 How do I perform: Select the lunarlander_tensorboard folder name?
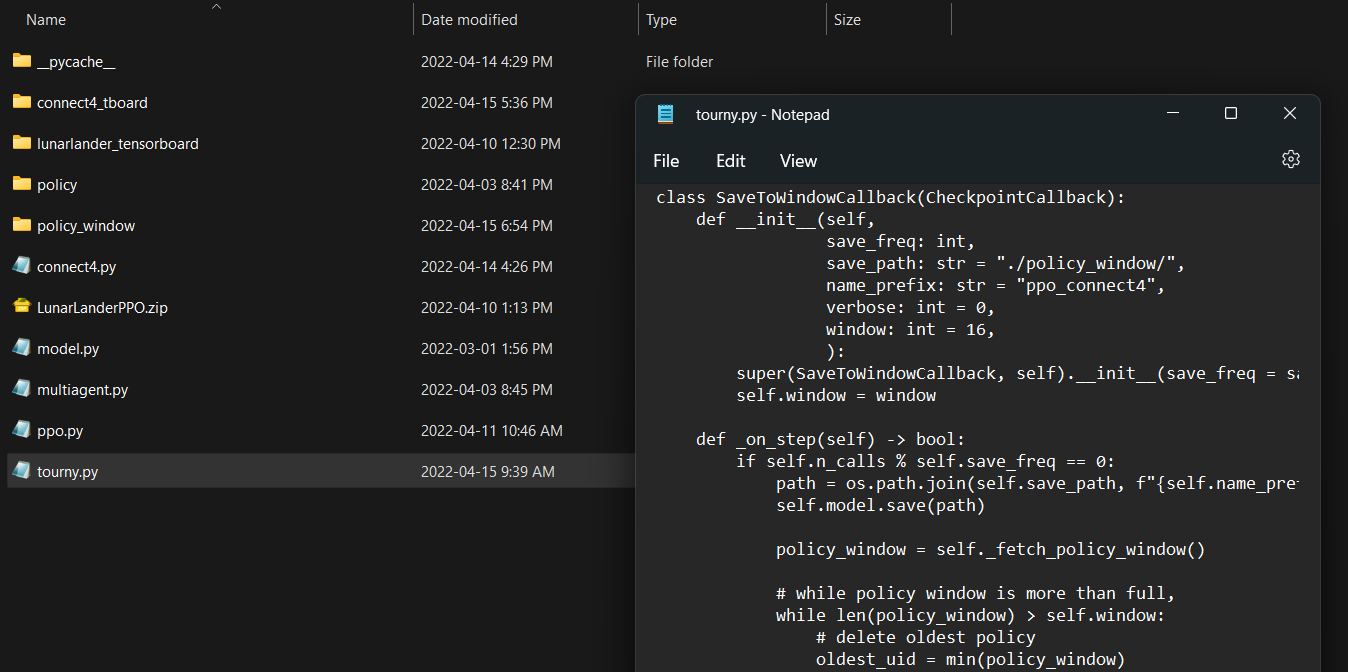[117, 144]
